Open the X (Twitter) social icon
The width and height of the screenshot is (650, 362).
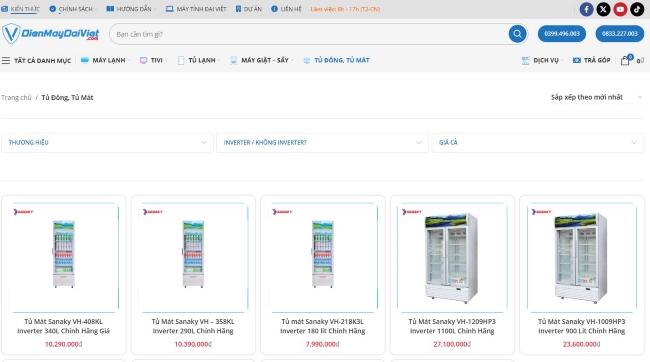(603, 9)
